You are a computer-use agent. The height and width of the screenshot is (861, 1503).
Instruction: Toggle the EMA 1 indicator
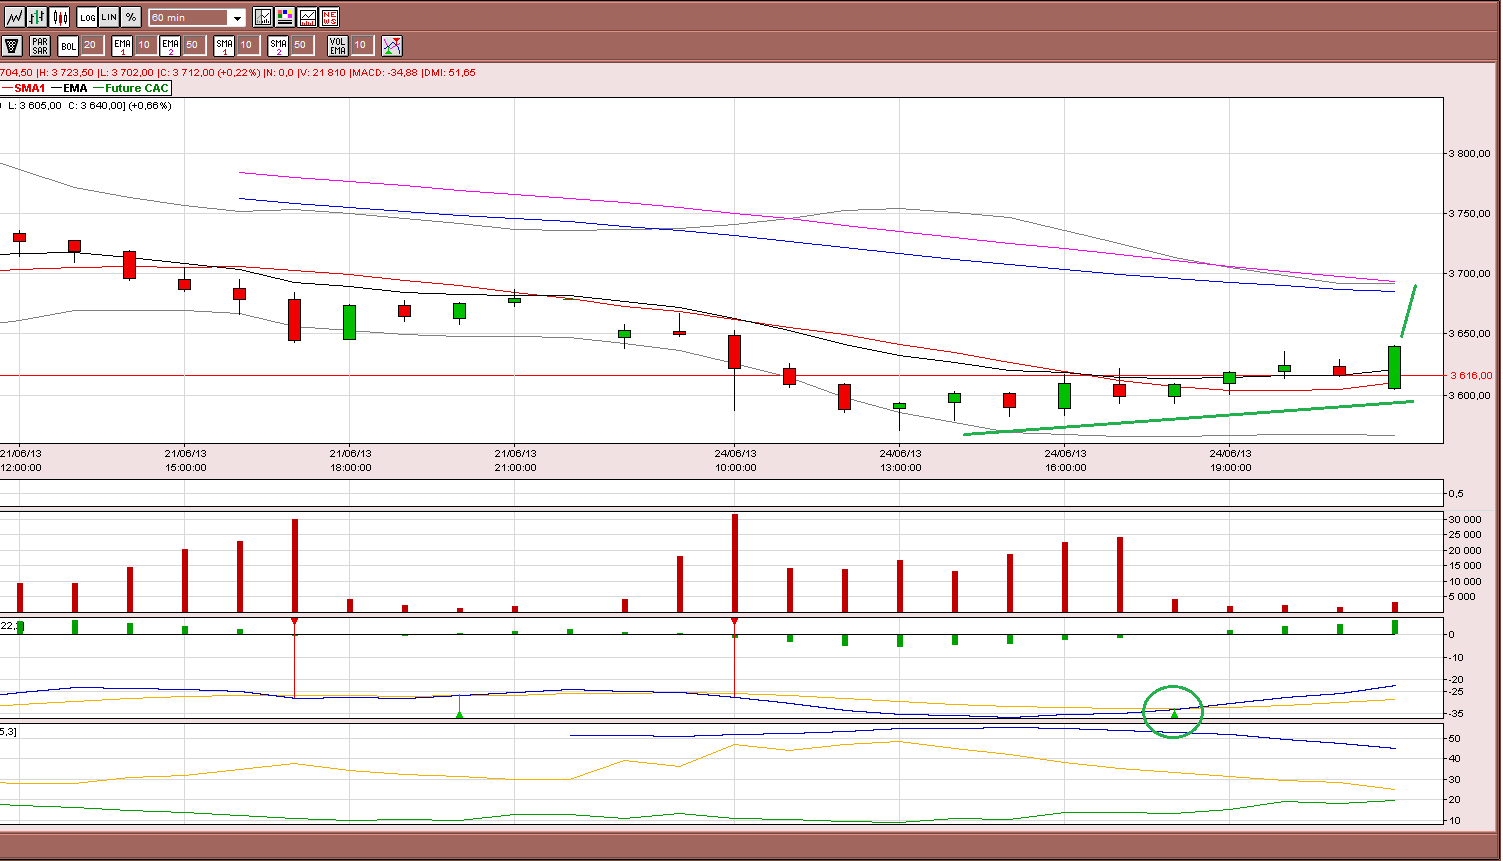click(122, 46)
